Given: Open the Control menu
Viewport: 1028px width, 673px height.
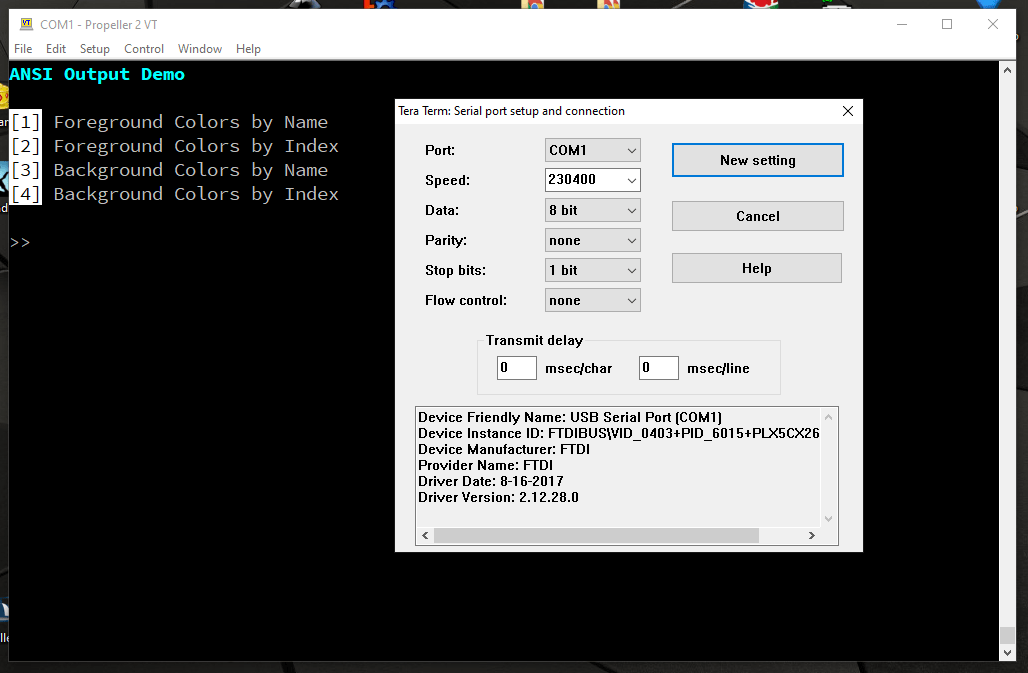Looking at the screenshot, I should click(x=143, y=48).
